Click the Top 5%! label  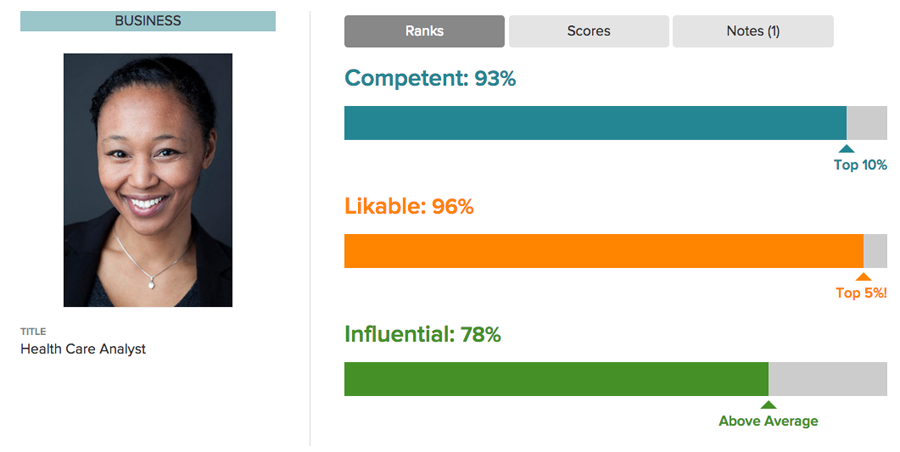click(x=861, y=293)
